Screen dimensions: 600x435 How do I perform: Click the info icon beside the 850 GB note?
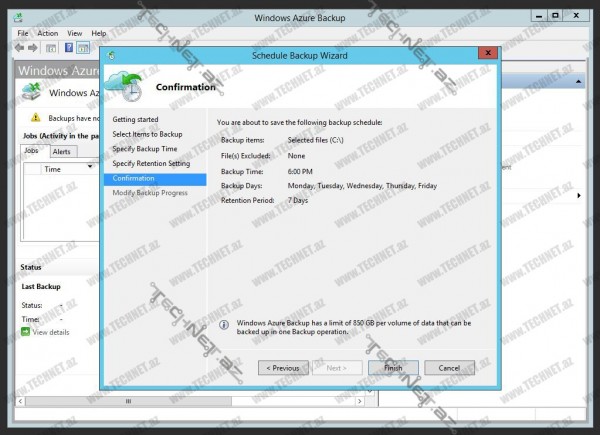pyautogui.click(x=223, y=325)
